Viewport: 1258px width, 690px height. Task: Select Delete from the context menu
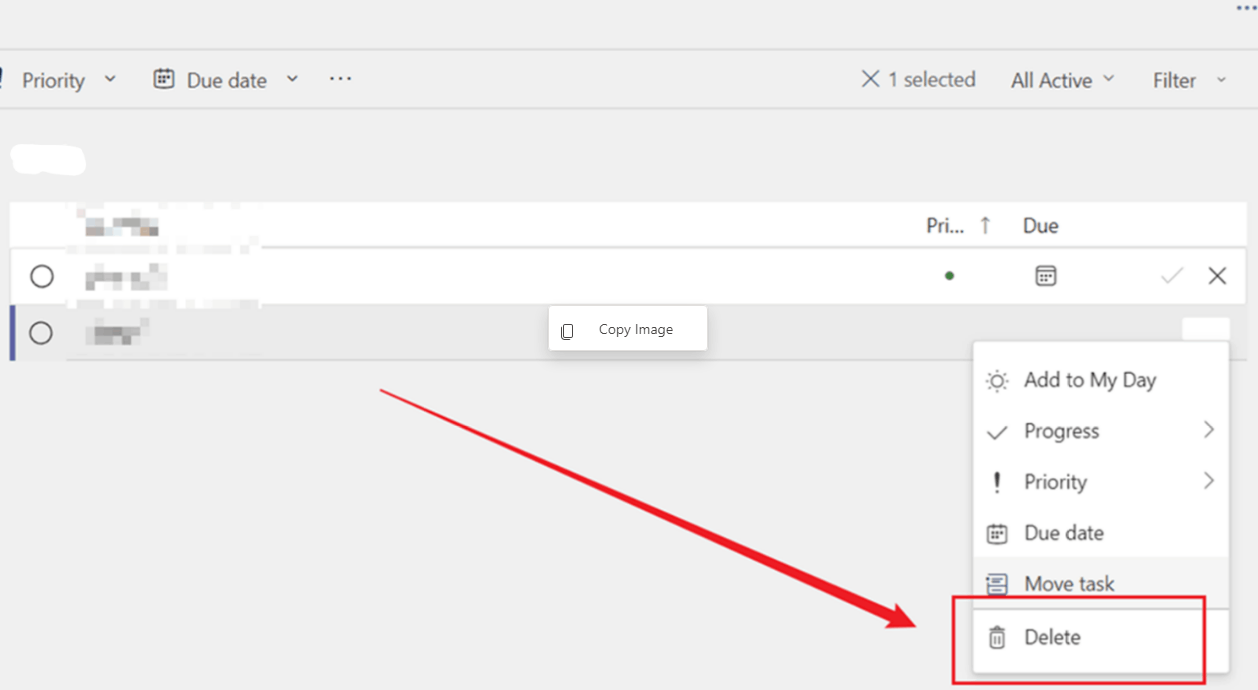click(1052, 637)
